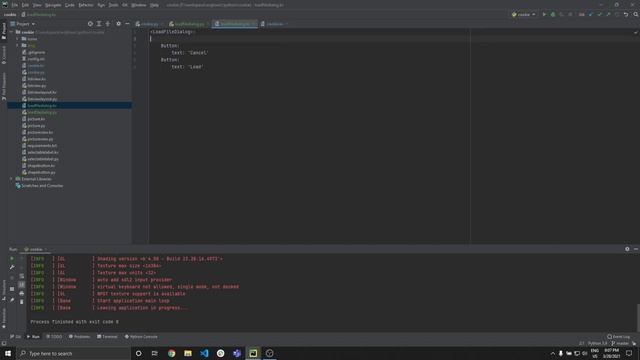Select Scratches and Consoles in project tree
The image size is (640, 360).
coord(42,186)
